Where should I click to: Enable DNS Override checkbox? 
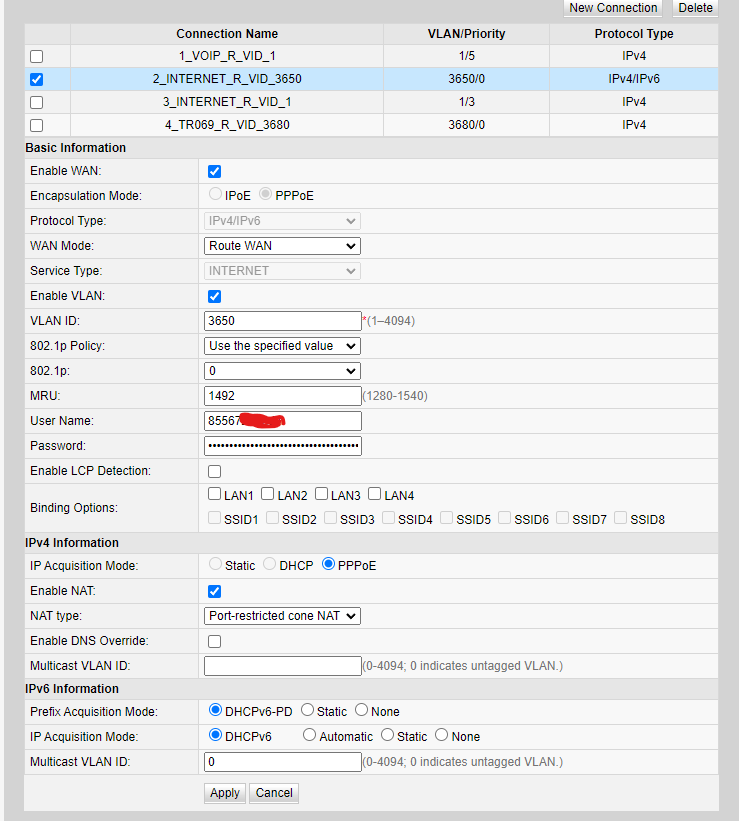(x=214, y=641)
